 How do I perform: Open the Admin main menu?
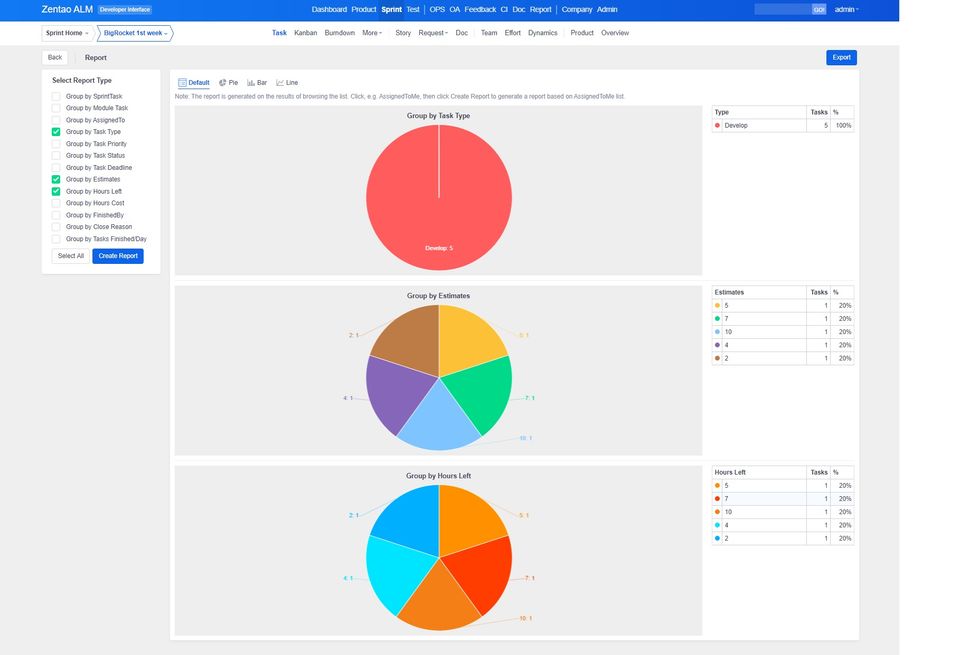click(607, 9)
